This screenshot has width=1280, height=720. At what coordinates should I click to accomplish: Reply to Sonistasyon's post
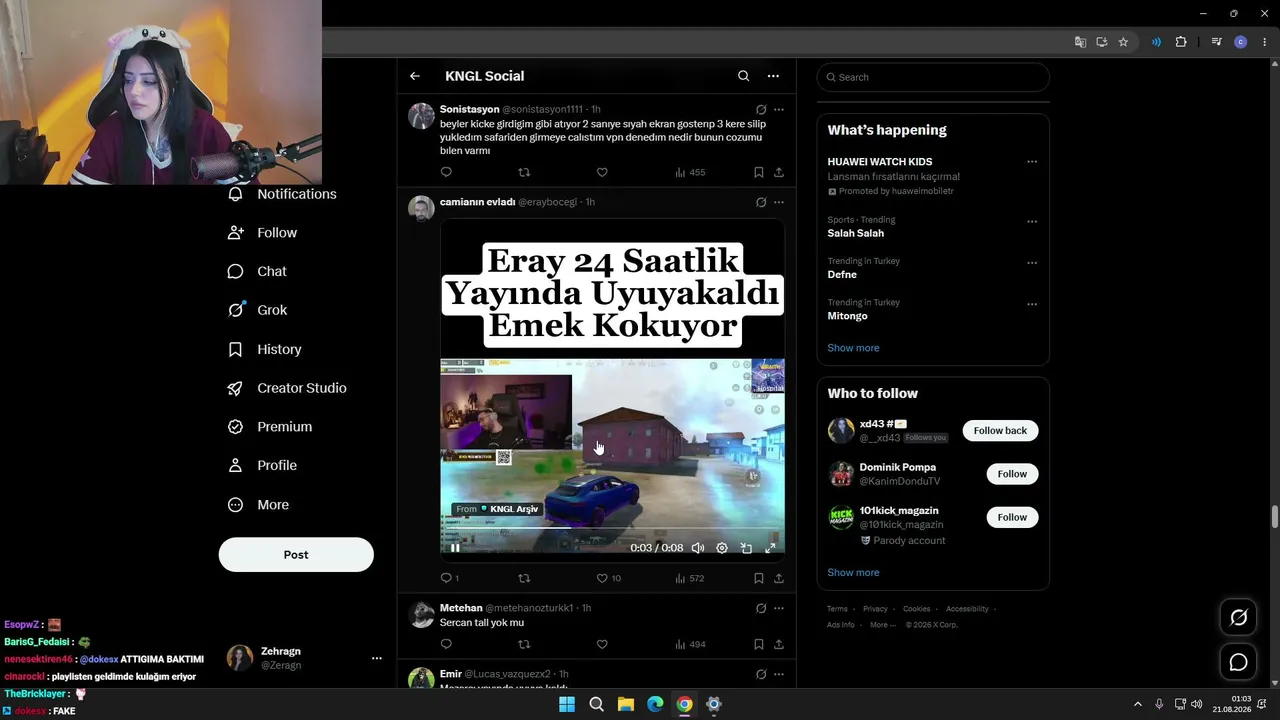click(x=446, y=172)
